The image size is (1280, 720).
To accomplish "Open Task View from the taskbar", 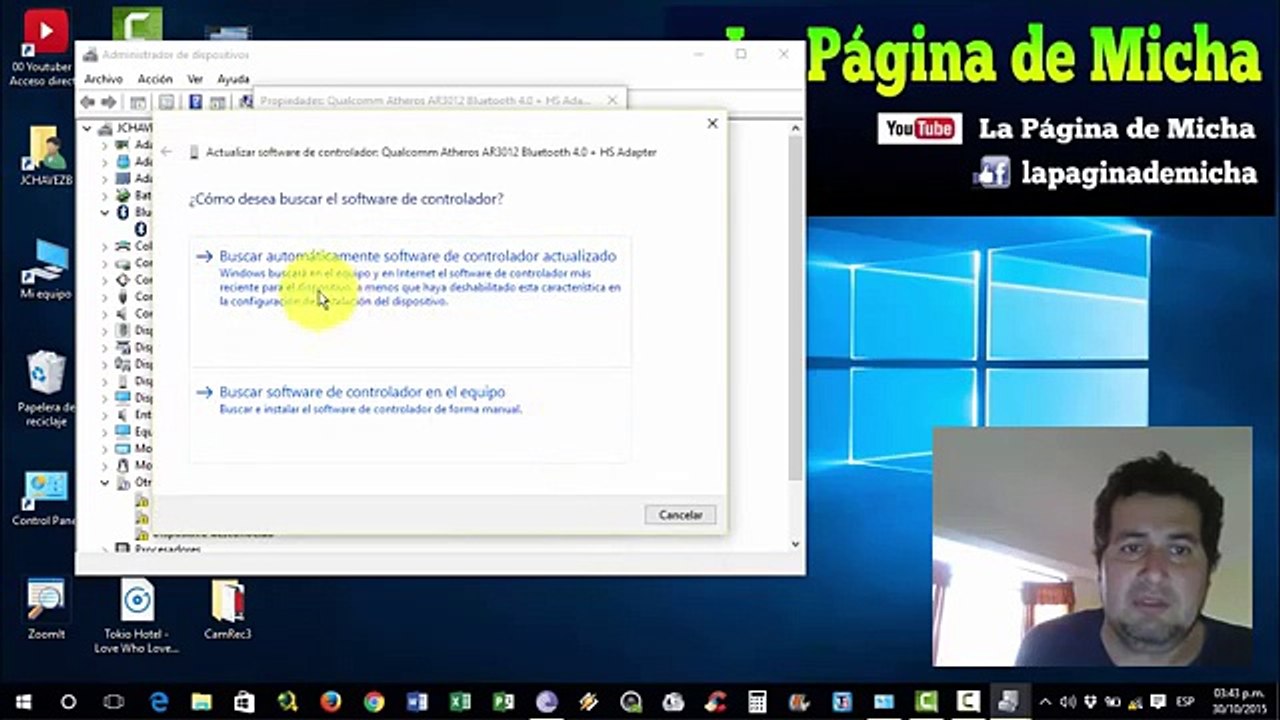I will click(114, 702).
